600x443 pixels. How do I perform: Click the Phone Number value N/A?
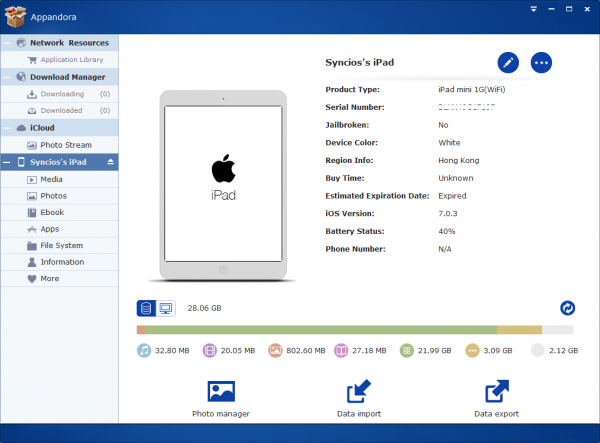pyautogui.click(x=445, y=249)
